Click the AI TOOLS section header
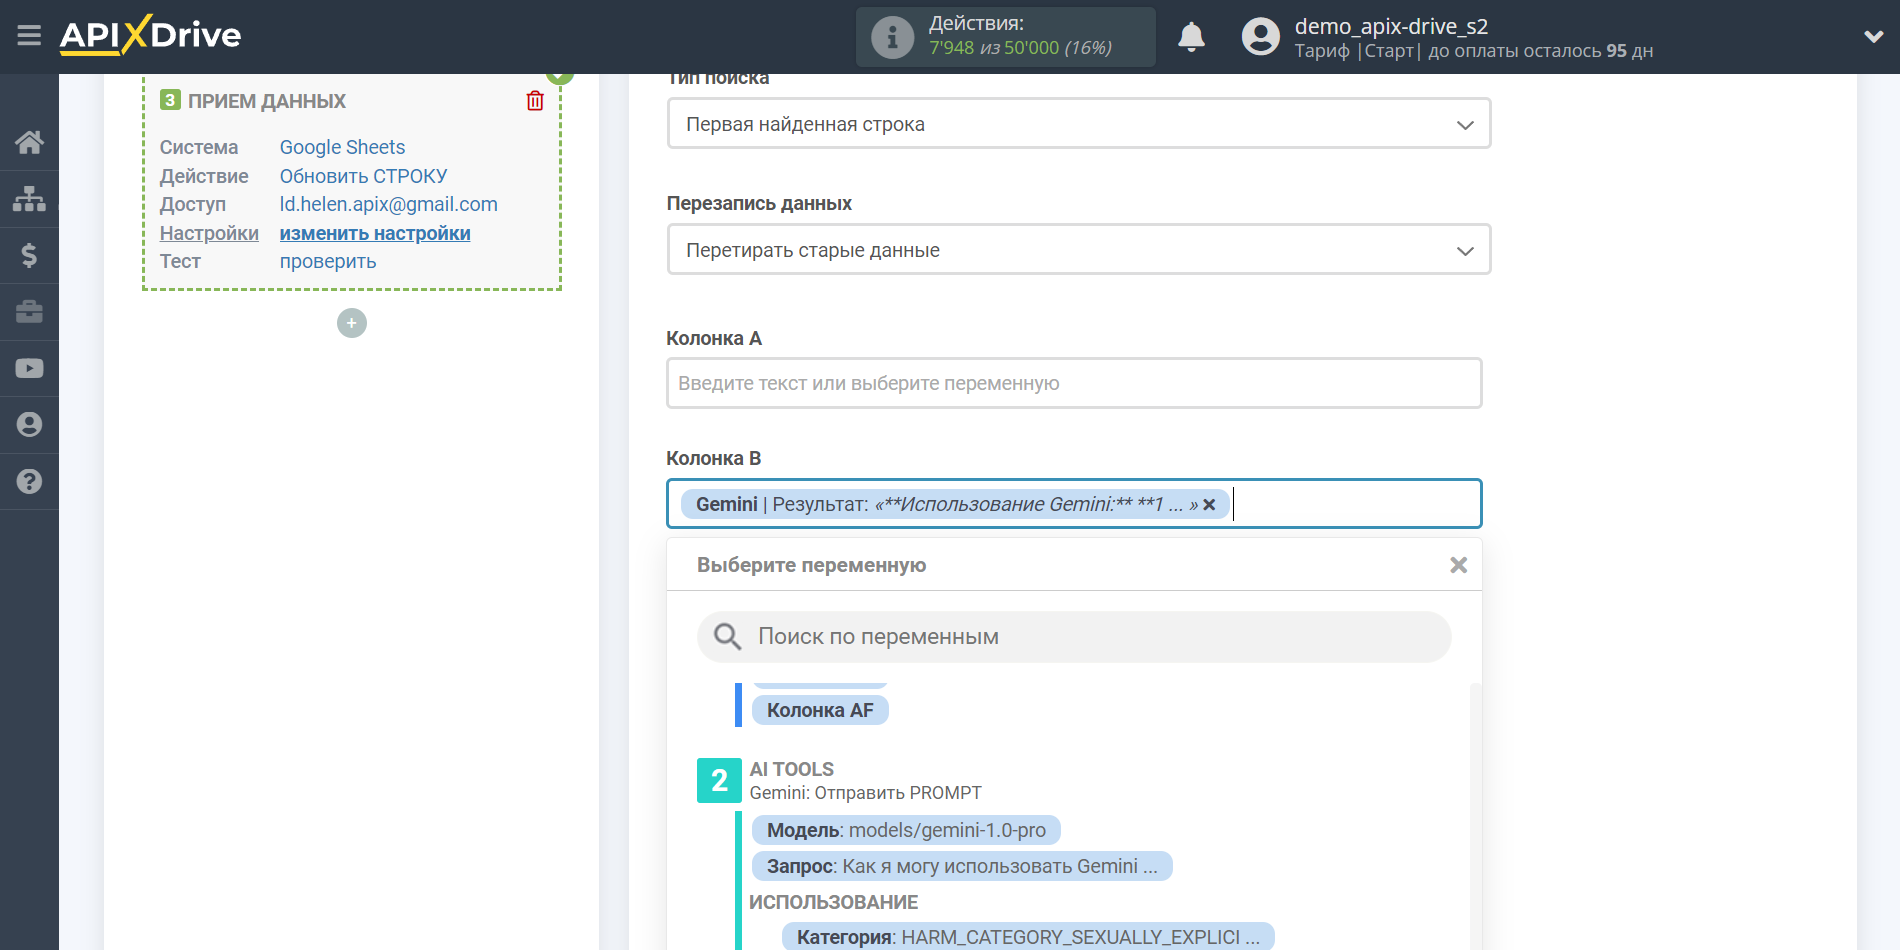Screen dimensions: 1900x950 coord(791,769)
